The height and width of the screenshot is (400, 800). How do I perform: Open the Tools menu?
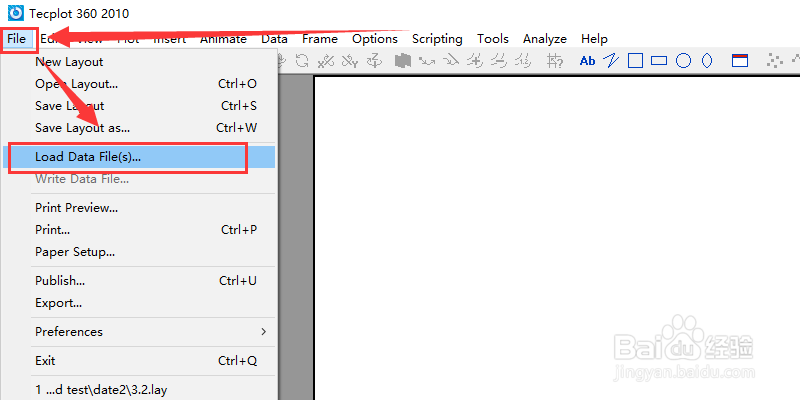coord(493,39)
